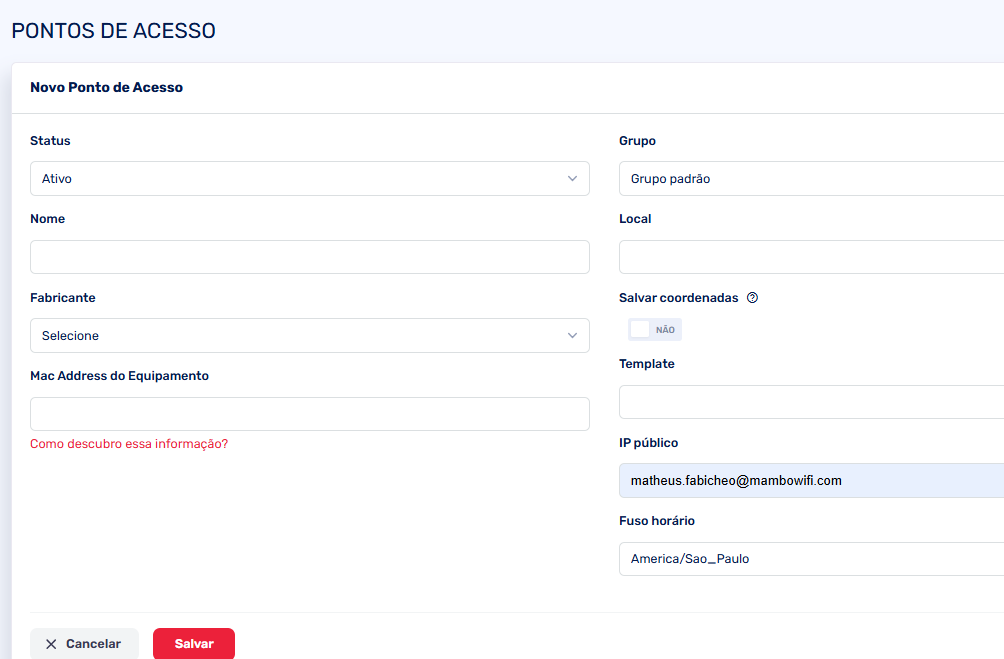This screenshot has height=659, width=1004.
Task: Click the PONTOS DE ACESSO page heading
Action: tap(113, 31)
